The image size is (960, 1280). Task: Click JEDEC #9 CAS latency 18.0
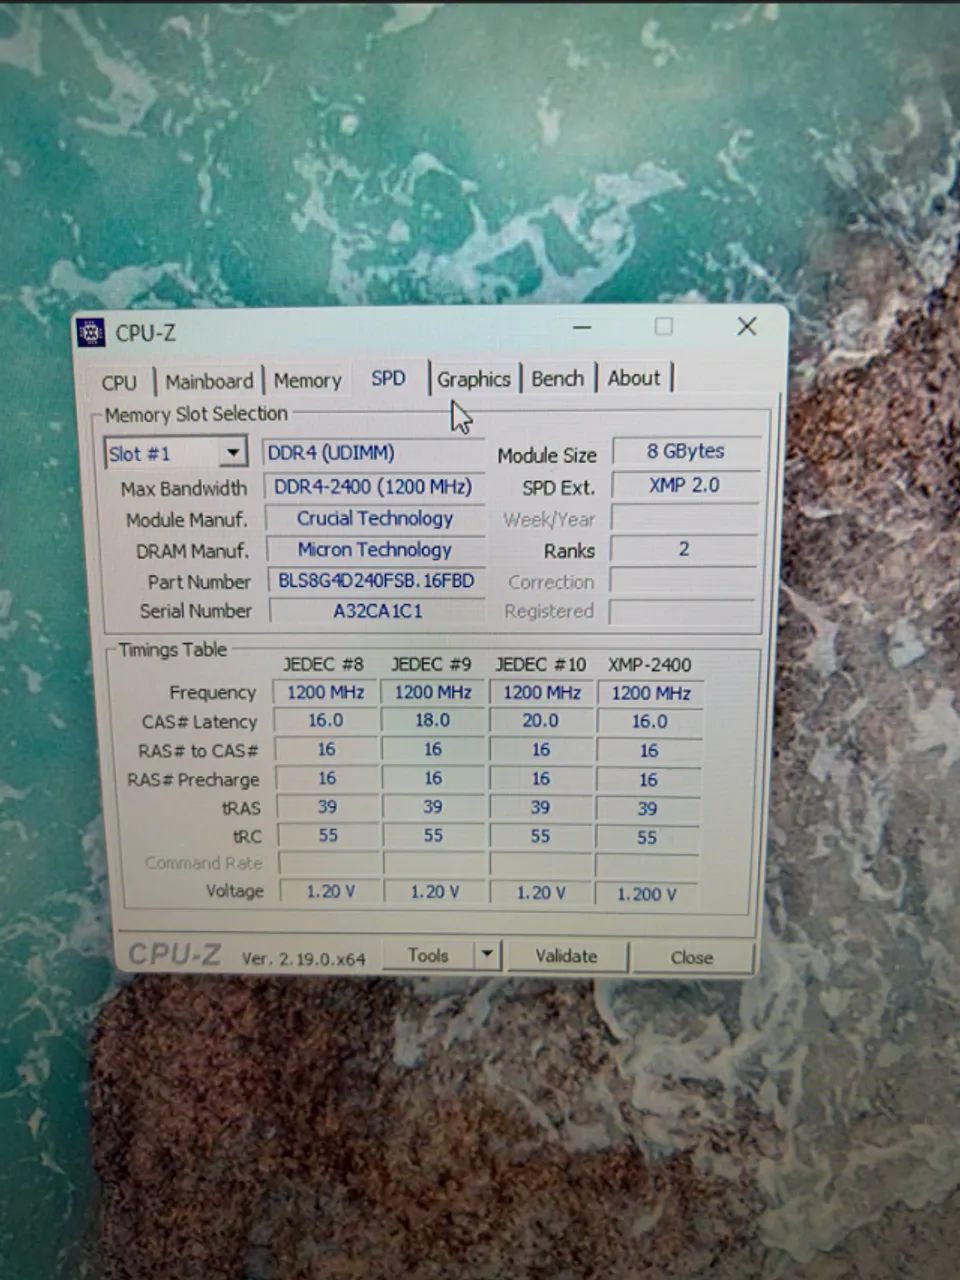pyautogui.click(x=433, y=720)
